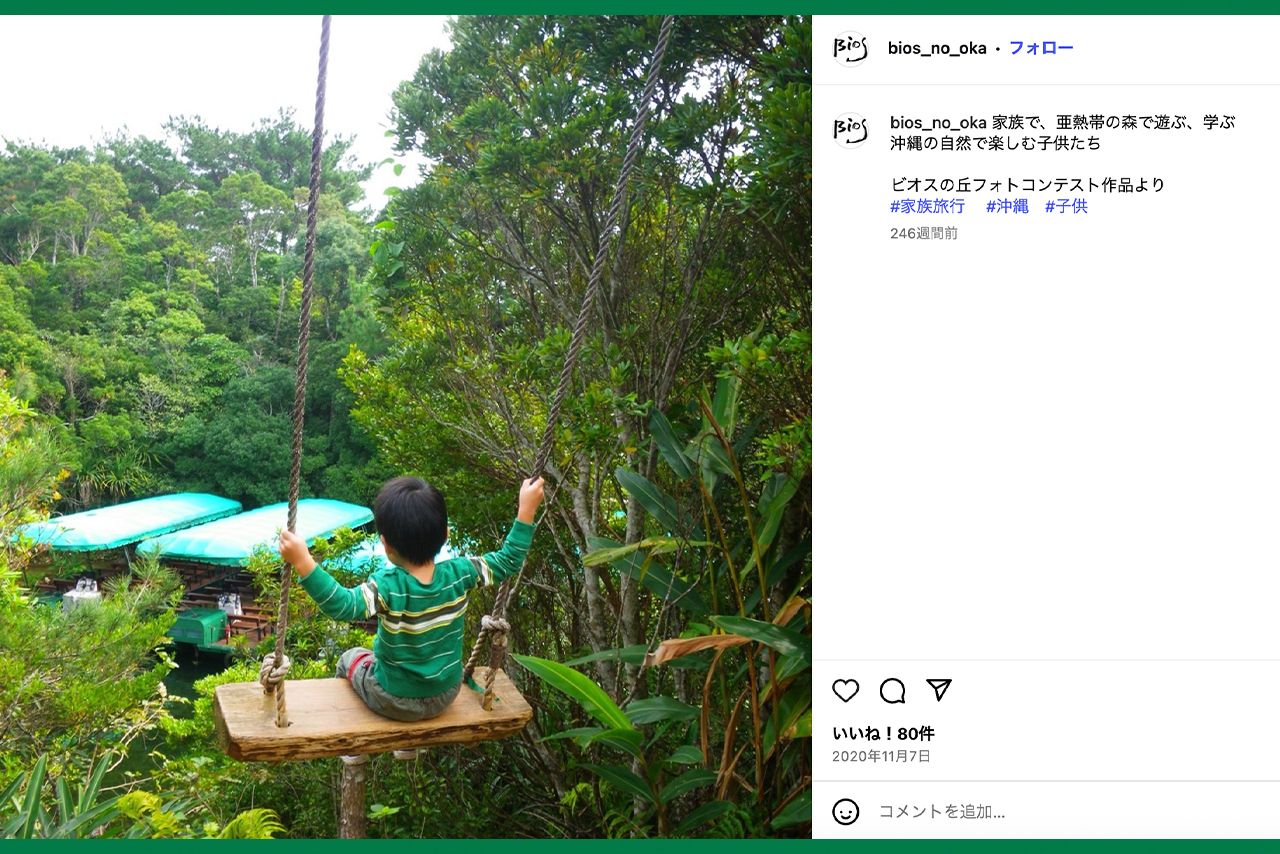Share the post using the paper plane icon
The height and width of the screenshot is (854, 1280).
pyautogui.click(x=938, y=690)
